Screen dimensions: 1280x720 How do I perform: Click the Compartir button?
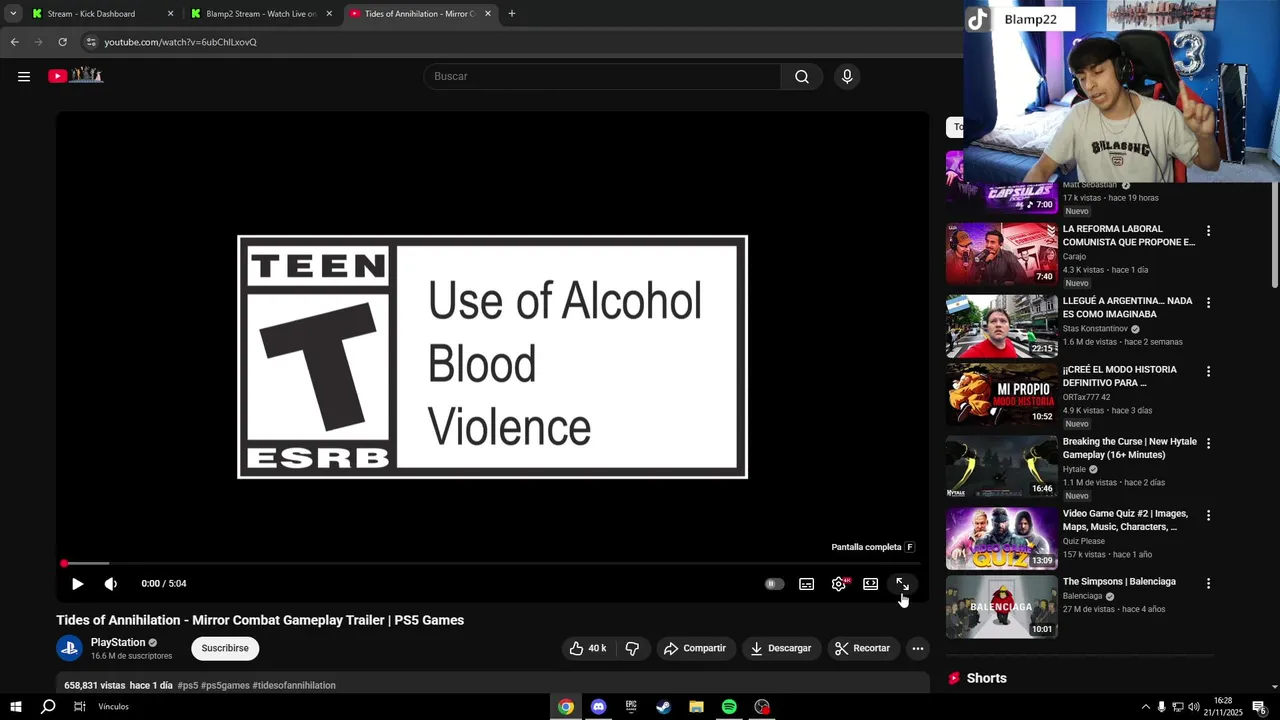click(x=694, y=648)
